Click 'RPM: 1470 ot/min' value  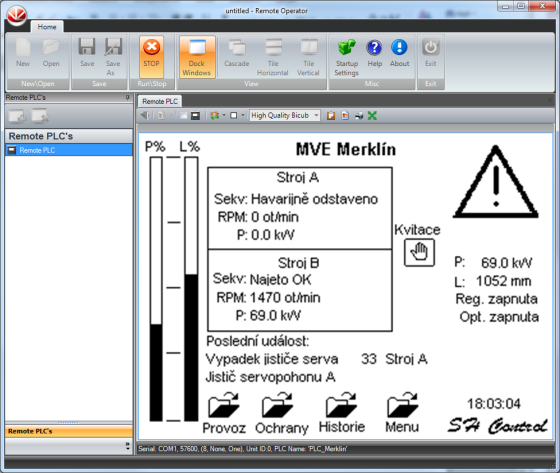[x=268, y=298]
